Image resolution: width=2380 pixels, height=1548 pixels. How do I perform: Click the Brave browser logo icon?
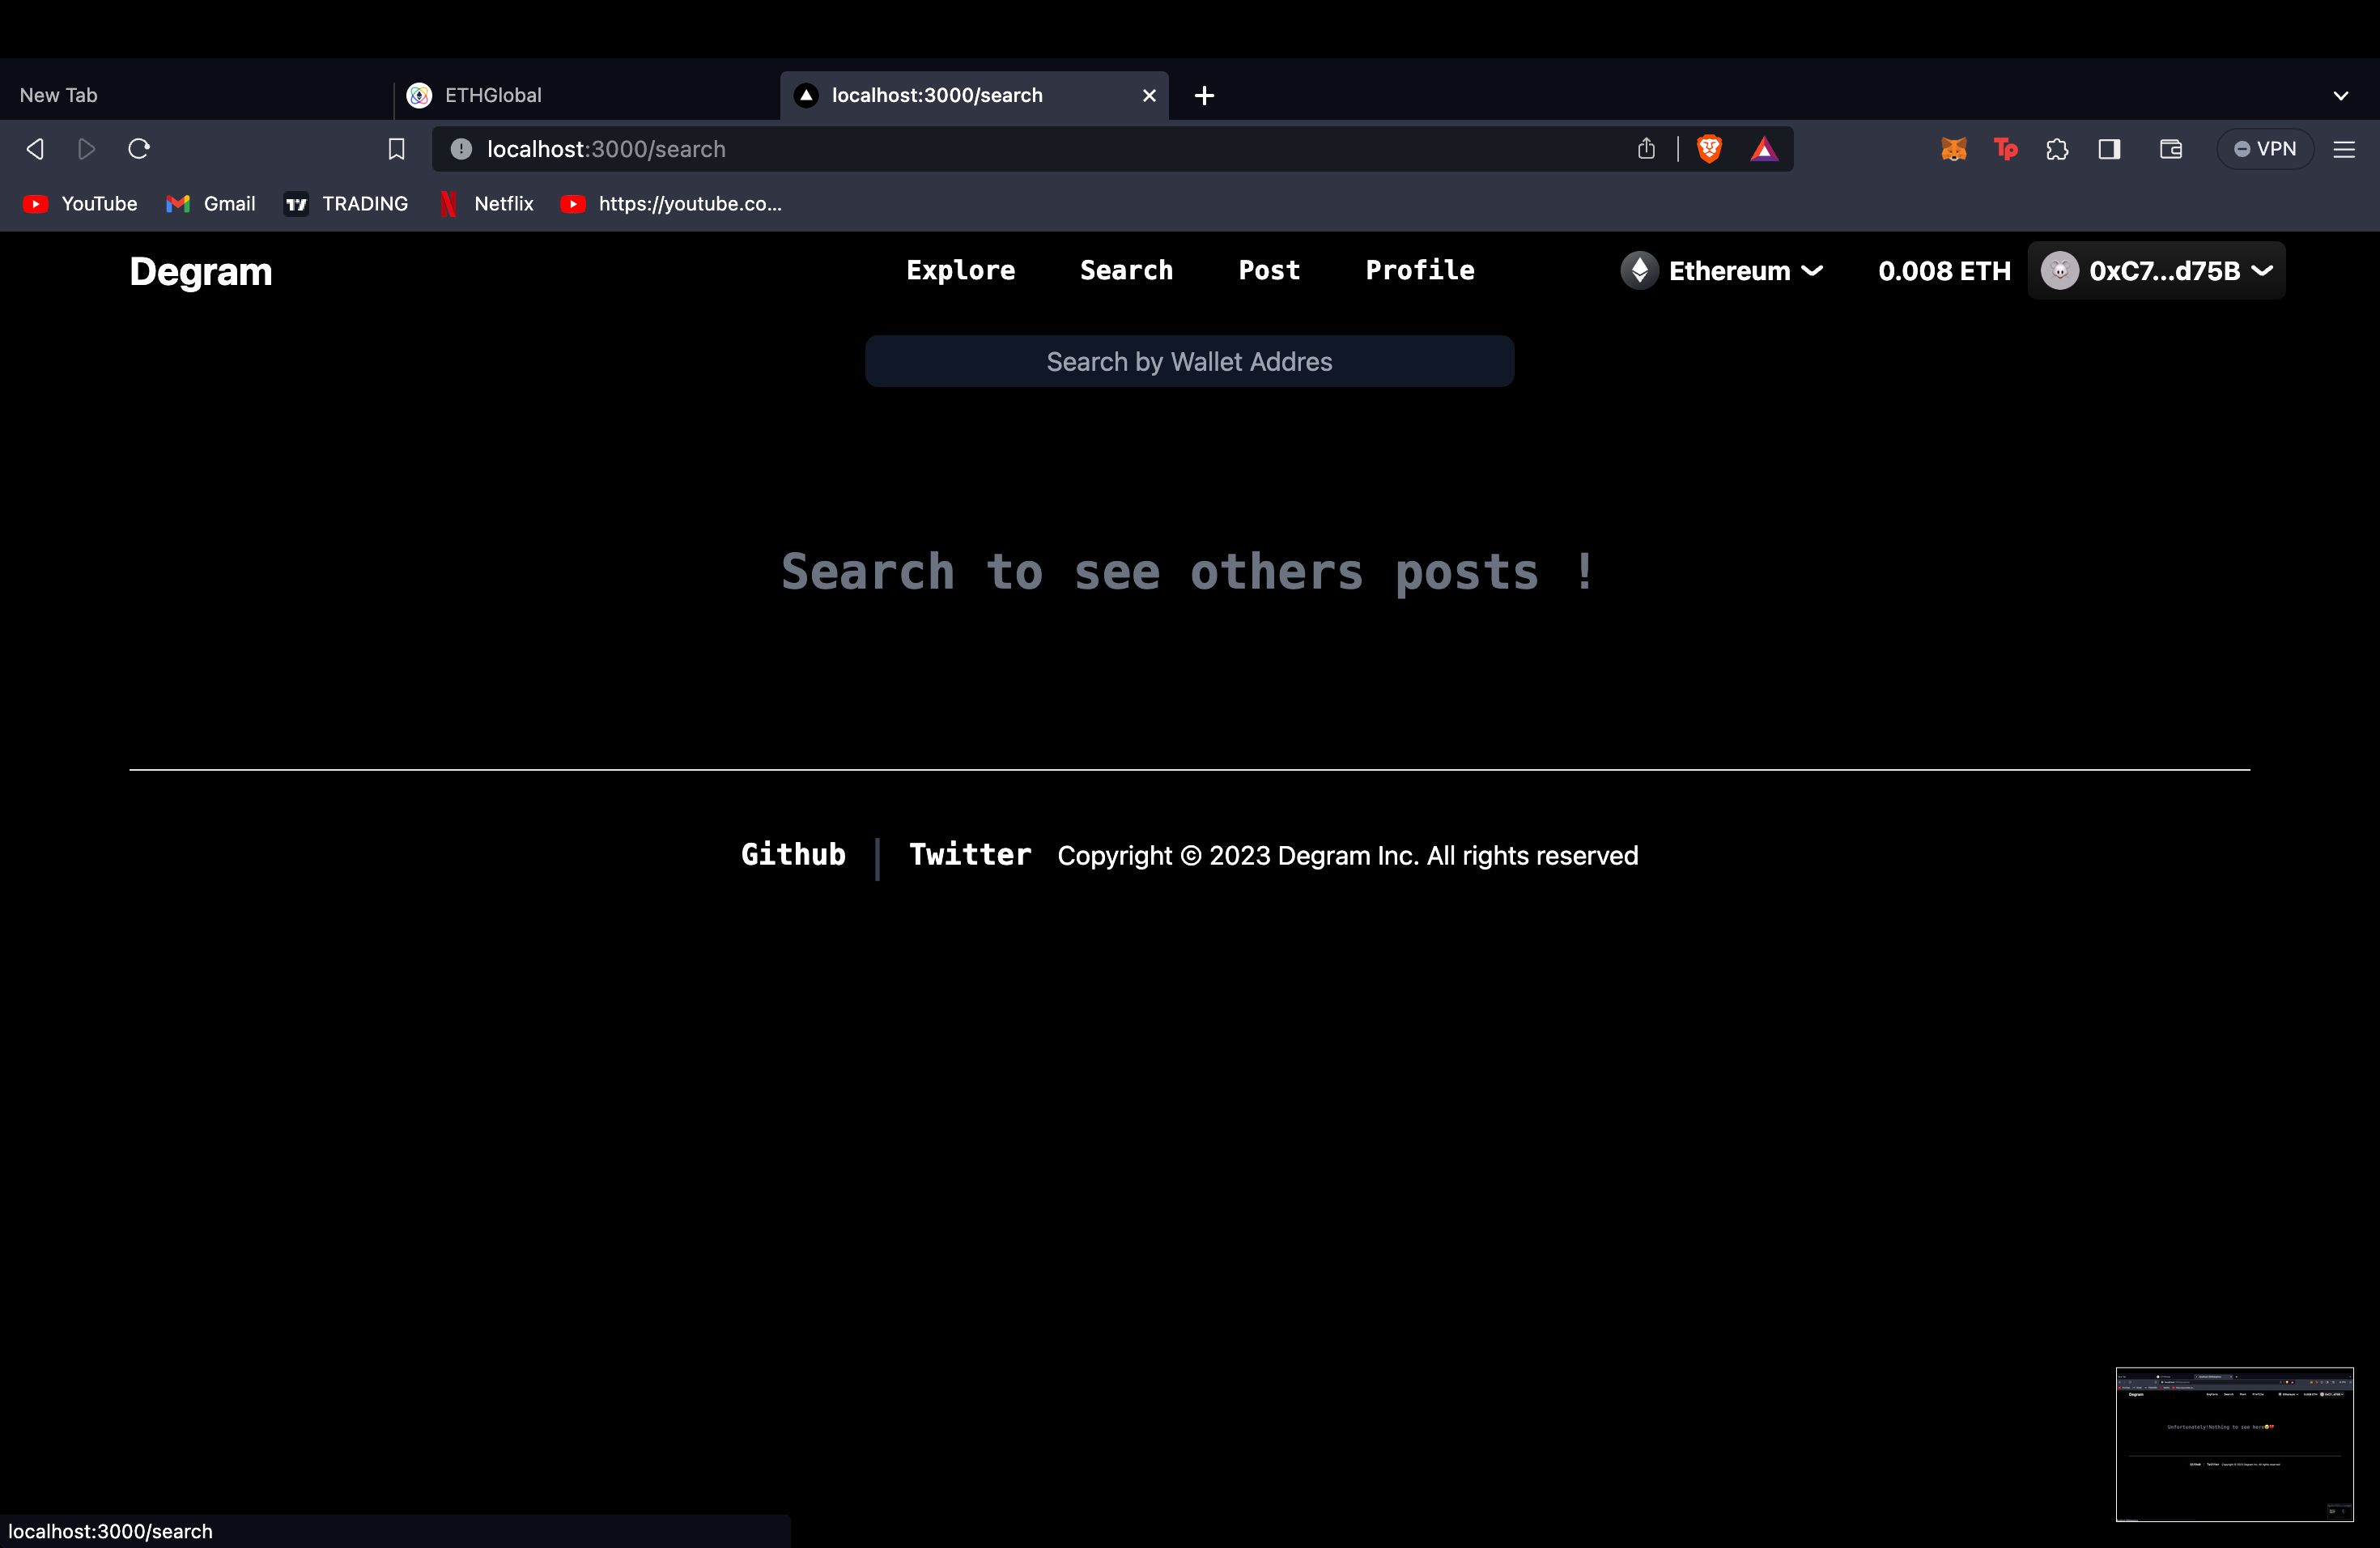click(x=1709, y=147)
